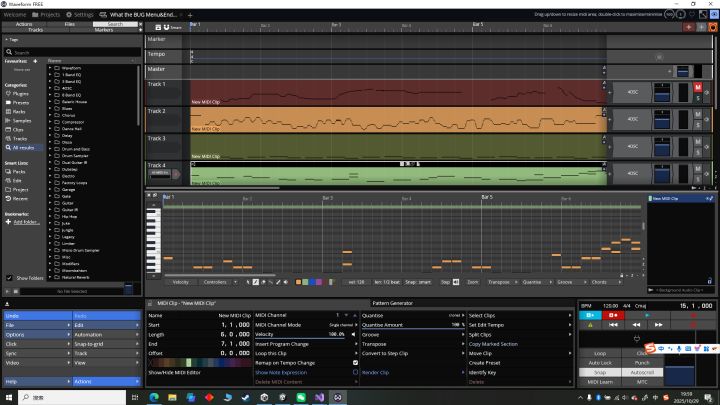Mute Track 1 with the M button
This screenshot has width=720, height=405.
(x=698, y=88)
